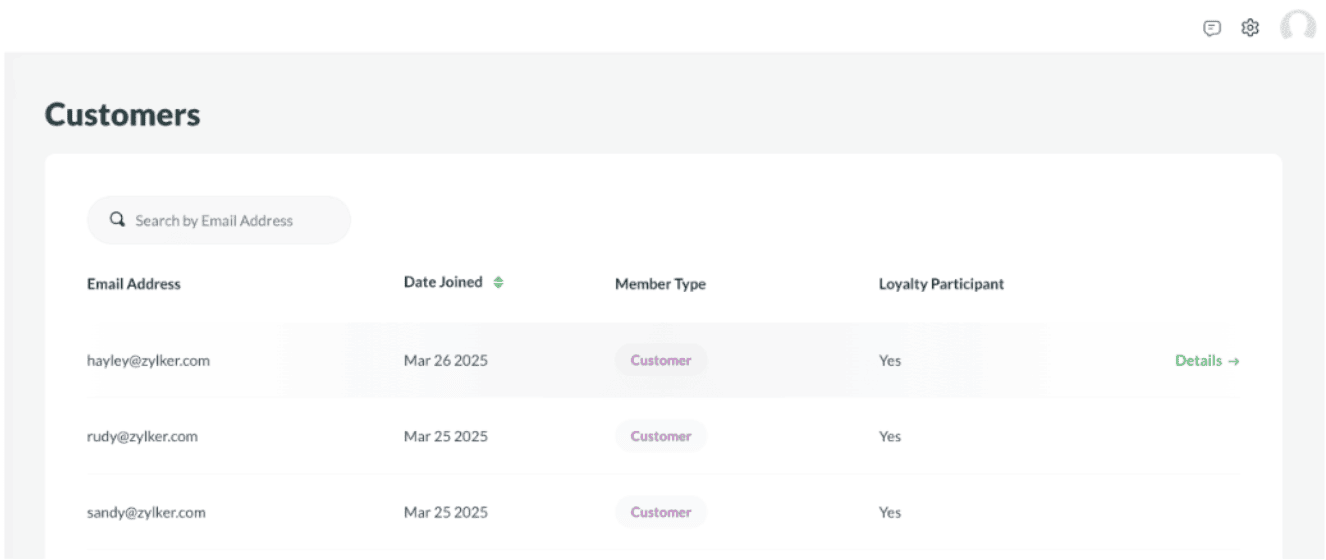The image size is (1326, 560).
Task: Click the search magnifier icon
Action: coord(117,220)
